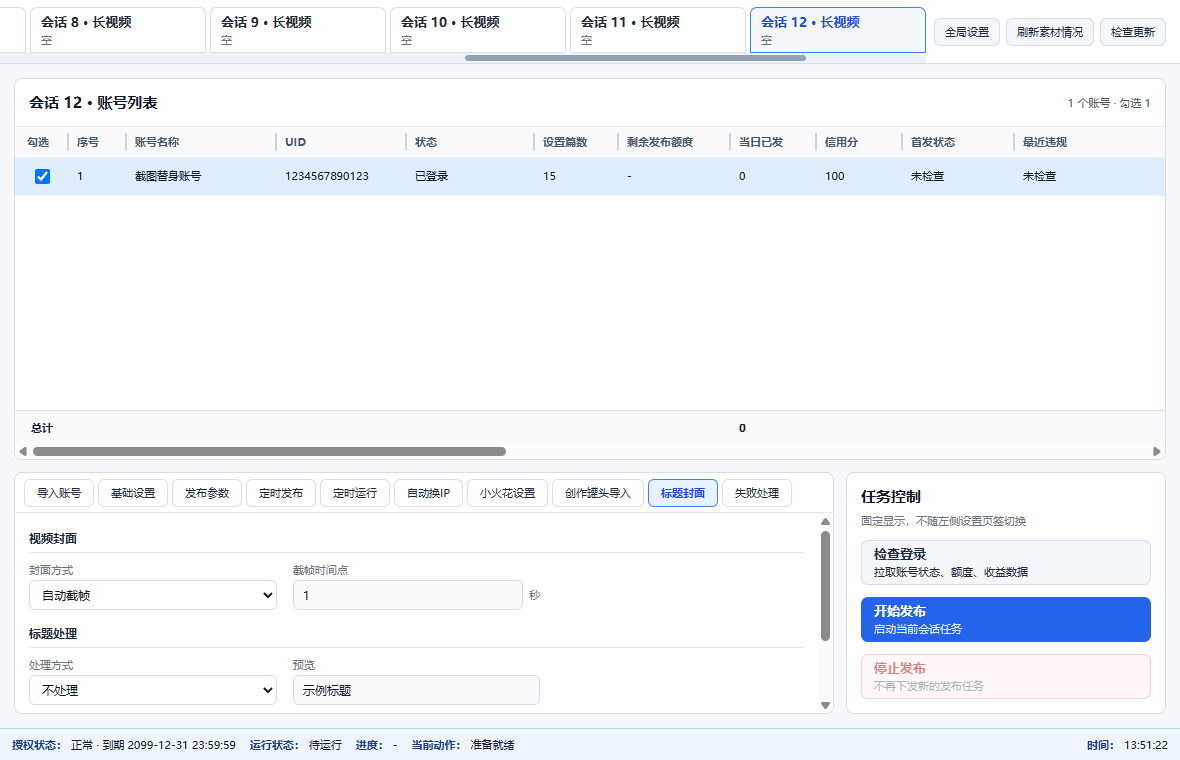Viewport: 1180px width, 760px height.
Task: Open the 创作镜头导入 tab
Action: (598, 493)
